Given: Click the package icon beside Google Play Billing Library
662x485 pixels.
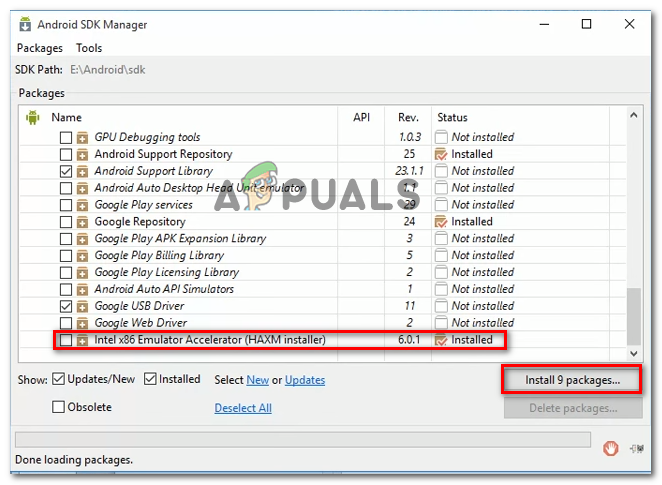Looking at the screenshot, I should point(82,256).
